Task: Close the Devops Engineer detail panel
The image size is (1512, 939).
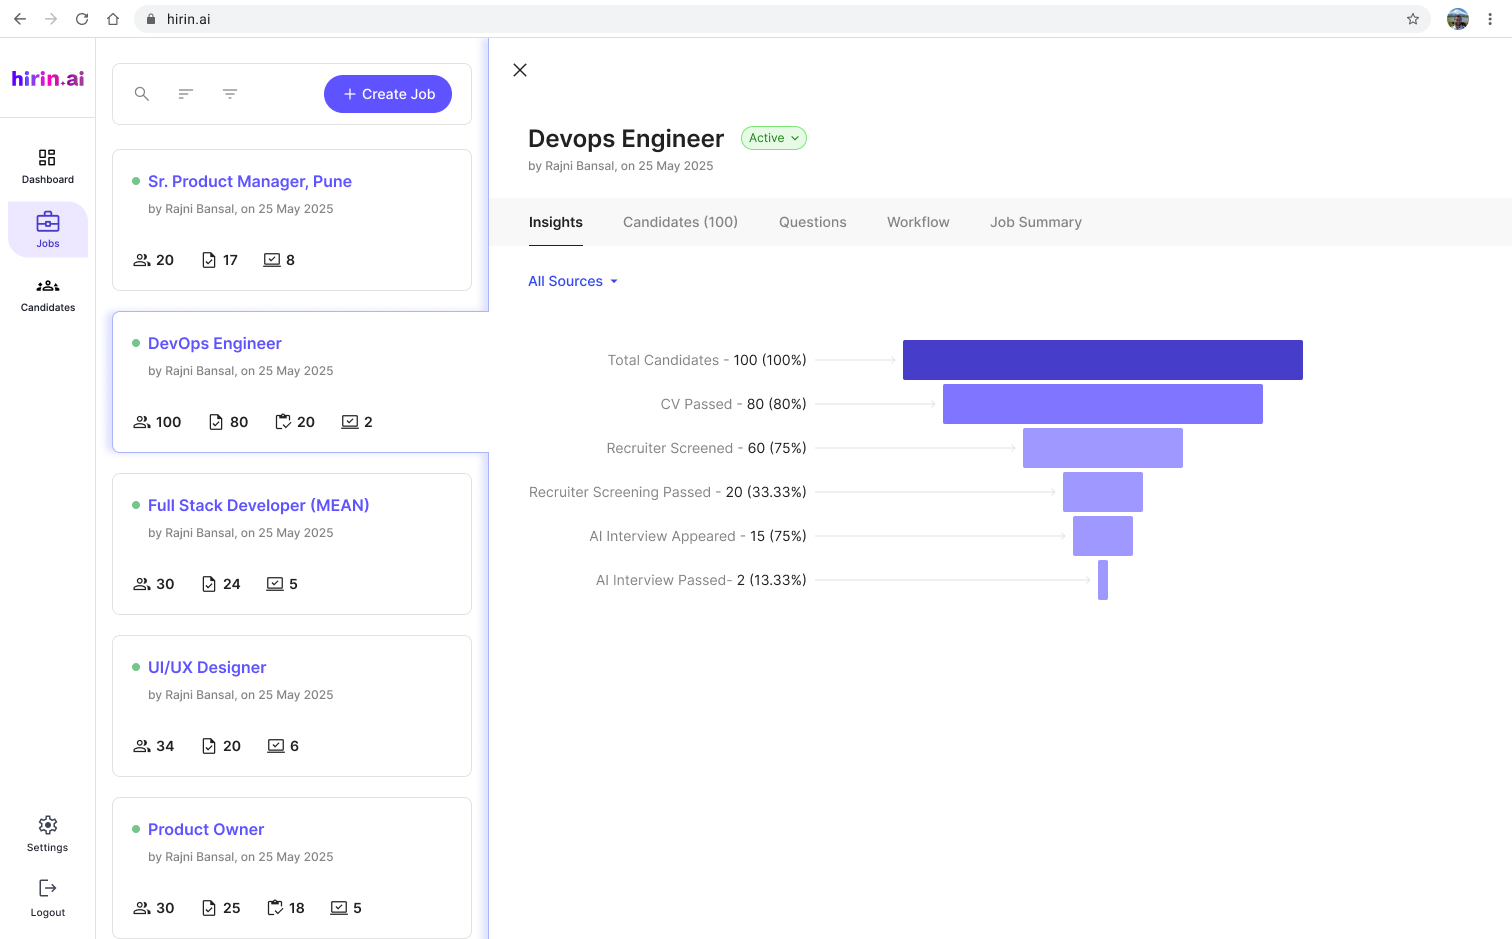Action: click(520, 70)
